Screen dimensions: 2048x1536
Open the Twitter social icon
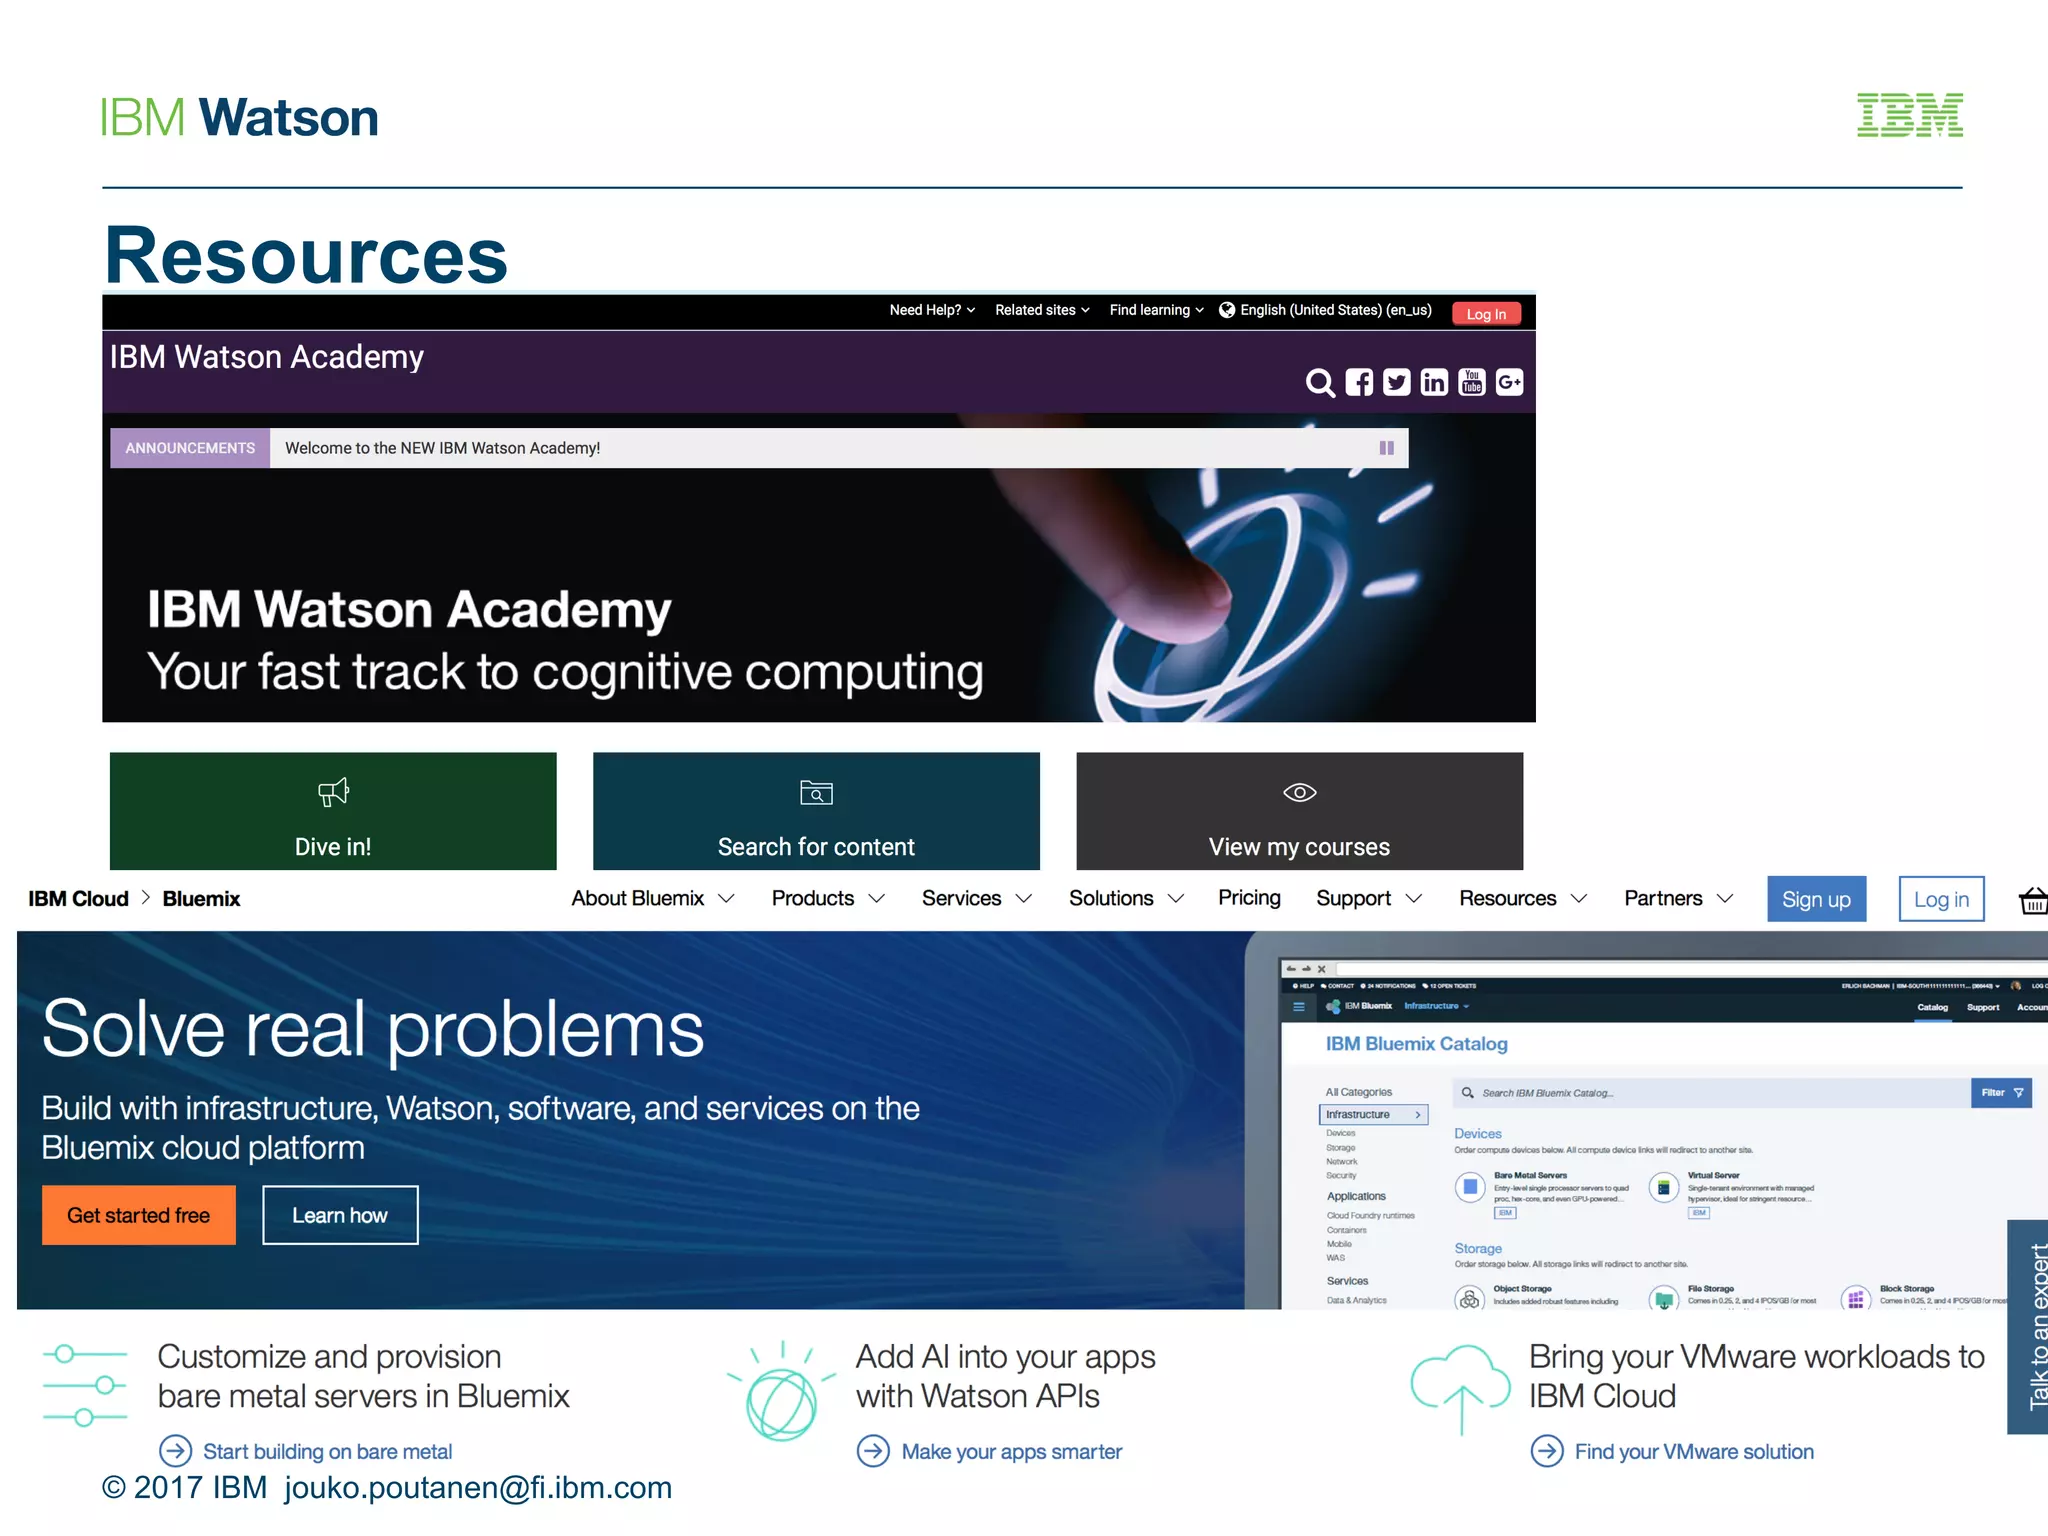(1396, 382)
